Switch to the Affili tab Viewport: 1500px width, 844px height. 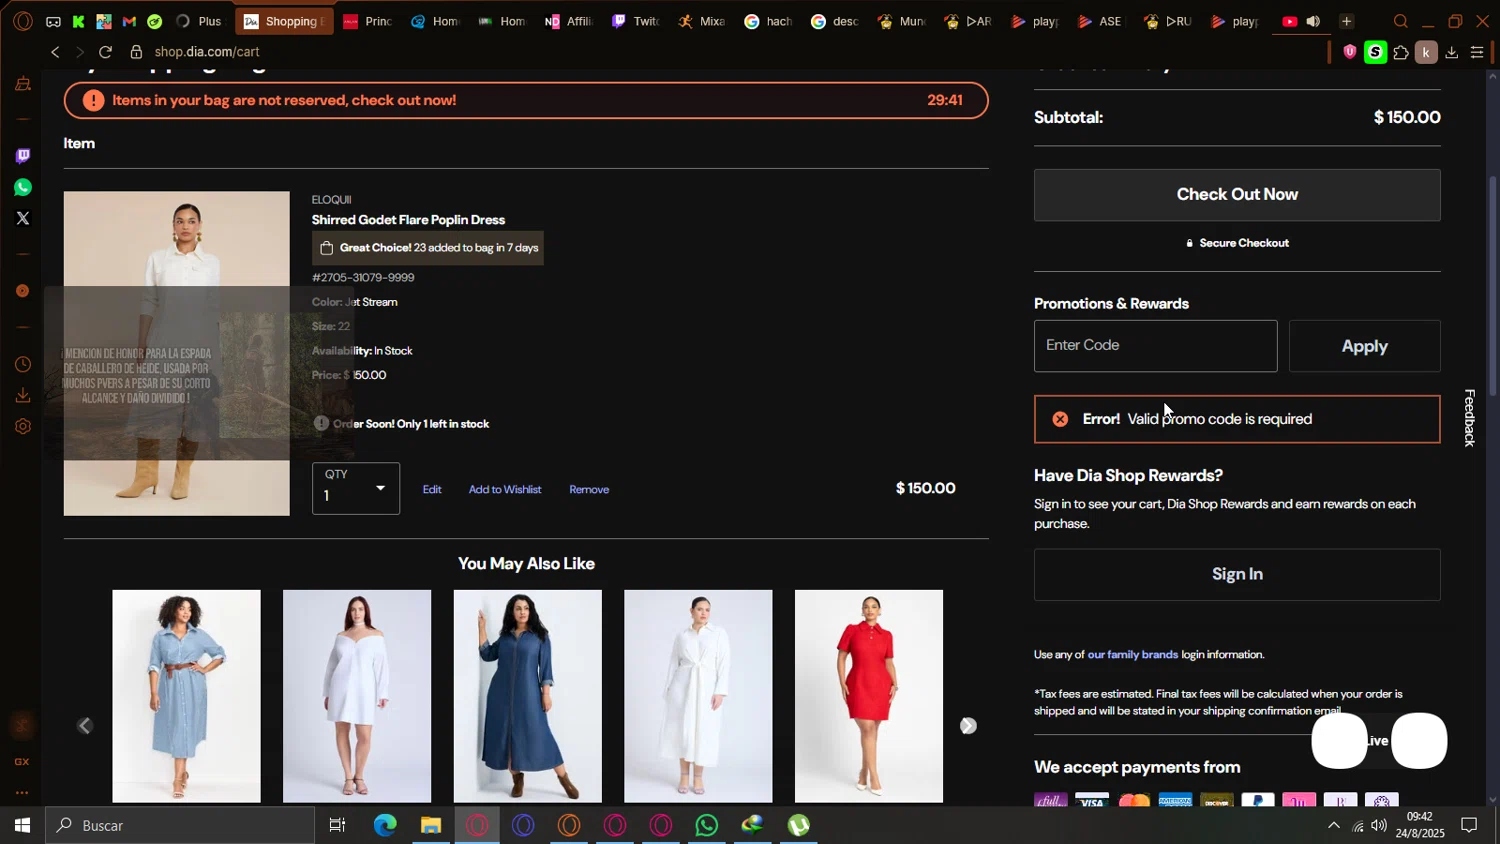tap(568, 21)
